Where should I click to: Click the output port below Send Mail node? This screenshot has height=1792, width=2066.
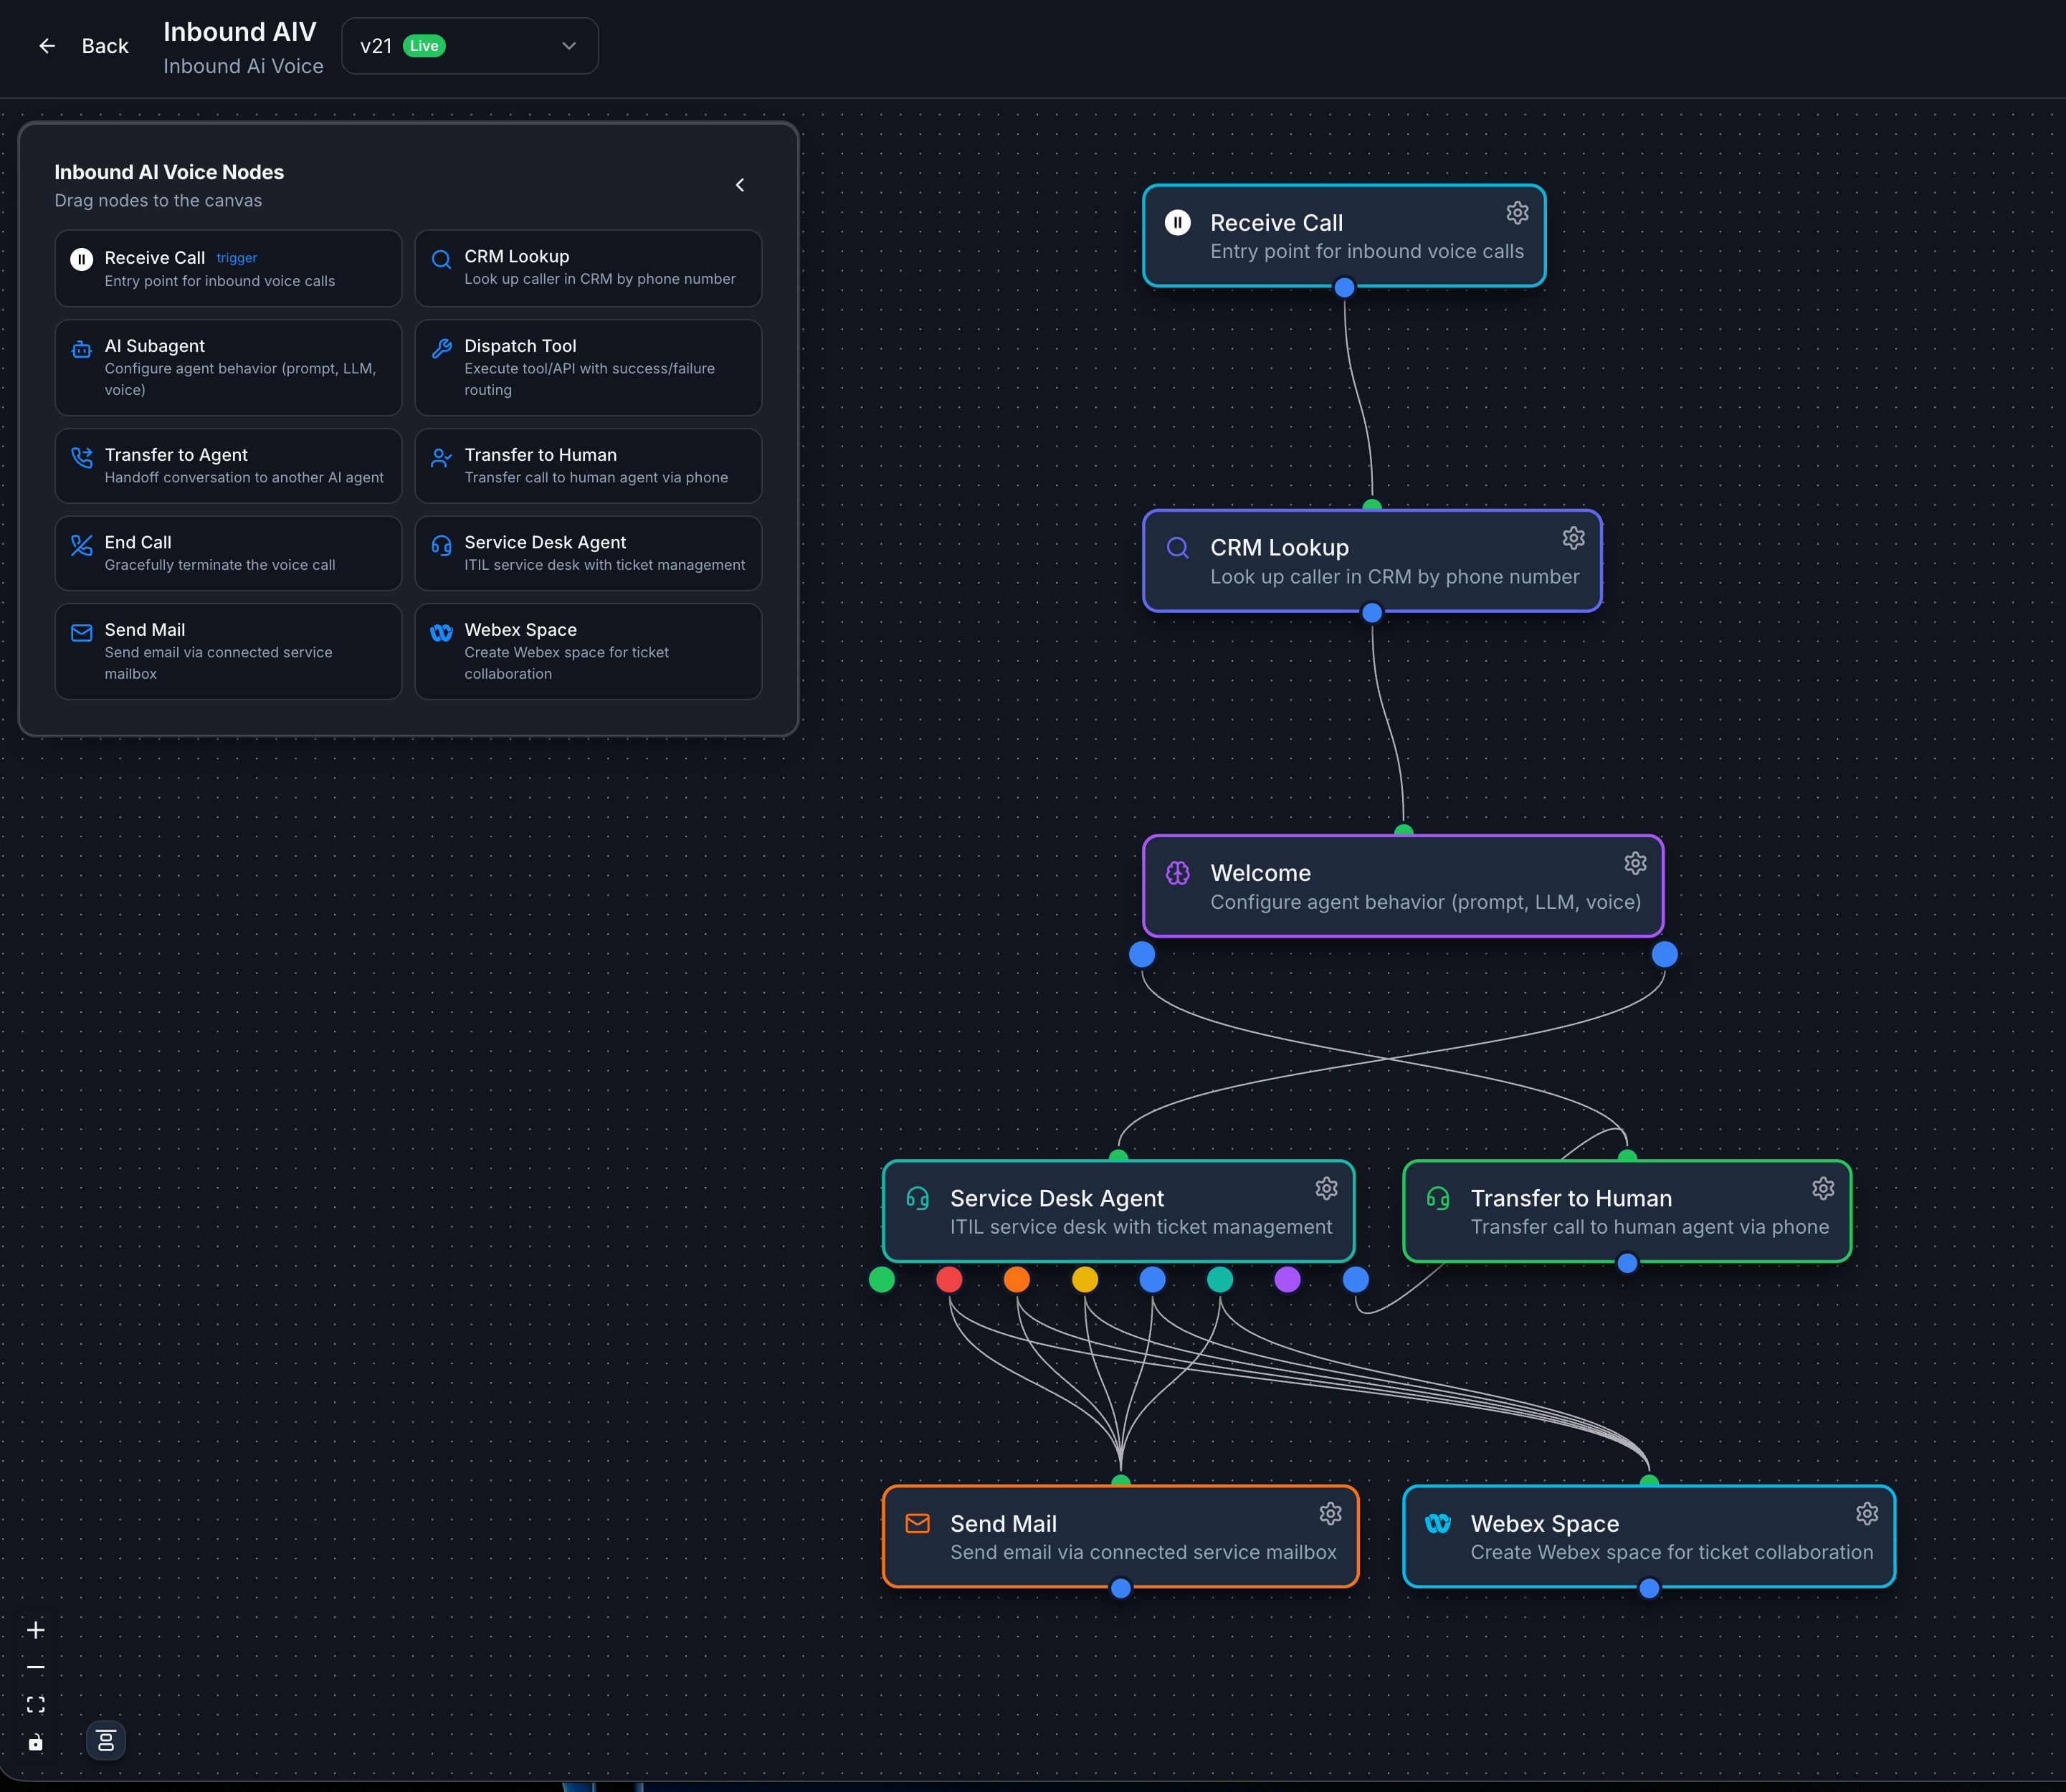click(1121, 1588)
